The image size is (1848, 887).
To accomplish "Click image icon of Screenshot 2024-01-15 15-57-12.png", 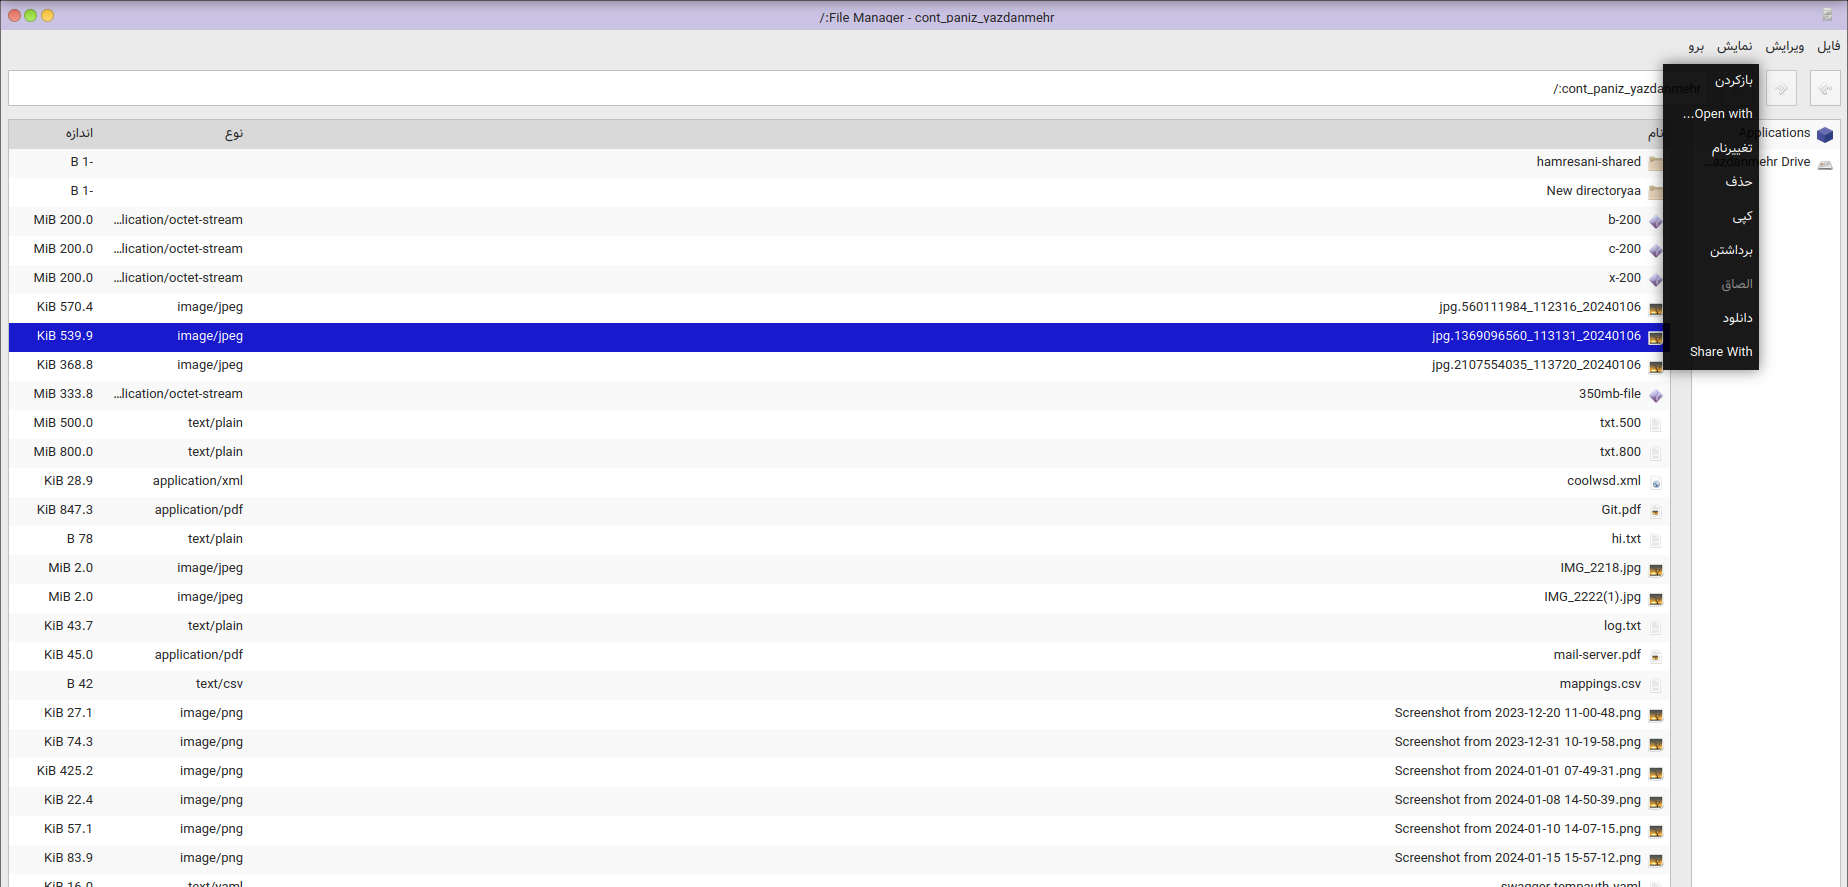I will tap(1656, 859).
